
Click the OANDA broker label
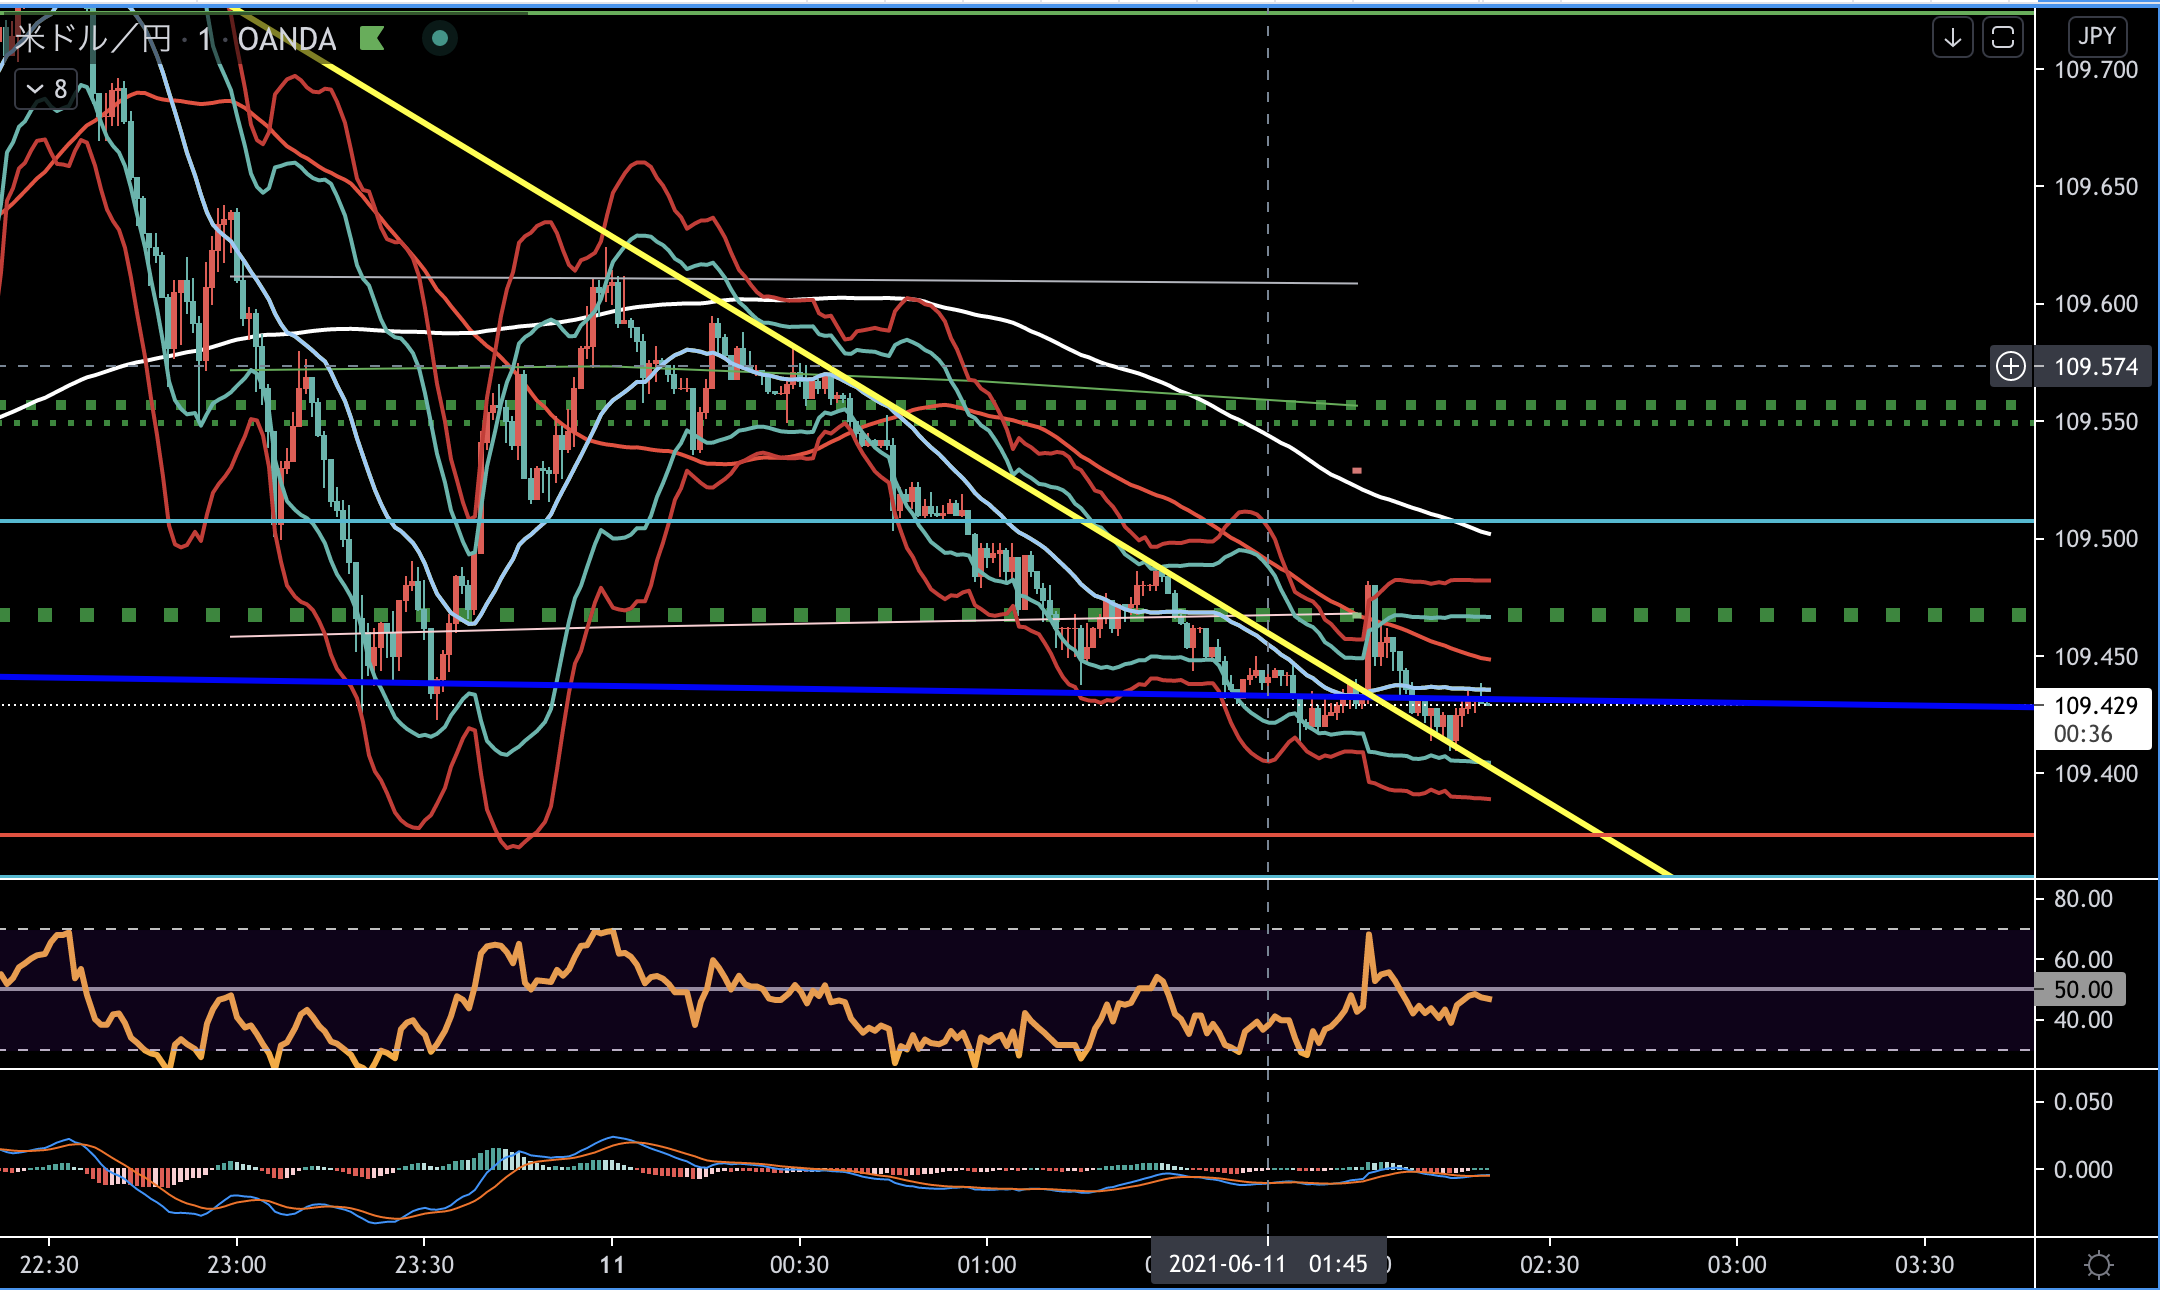287,39
